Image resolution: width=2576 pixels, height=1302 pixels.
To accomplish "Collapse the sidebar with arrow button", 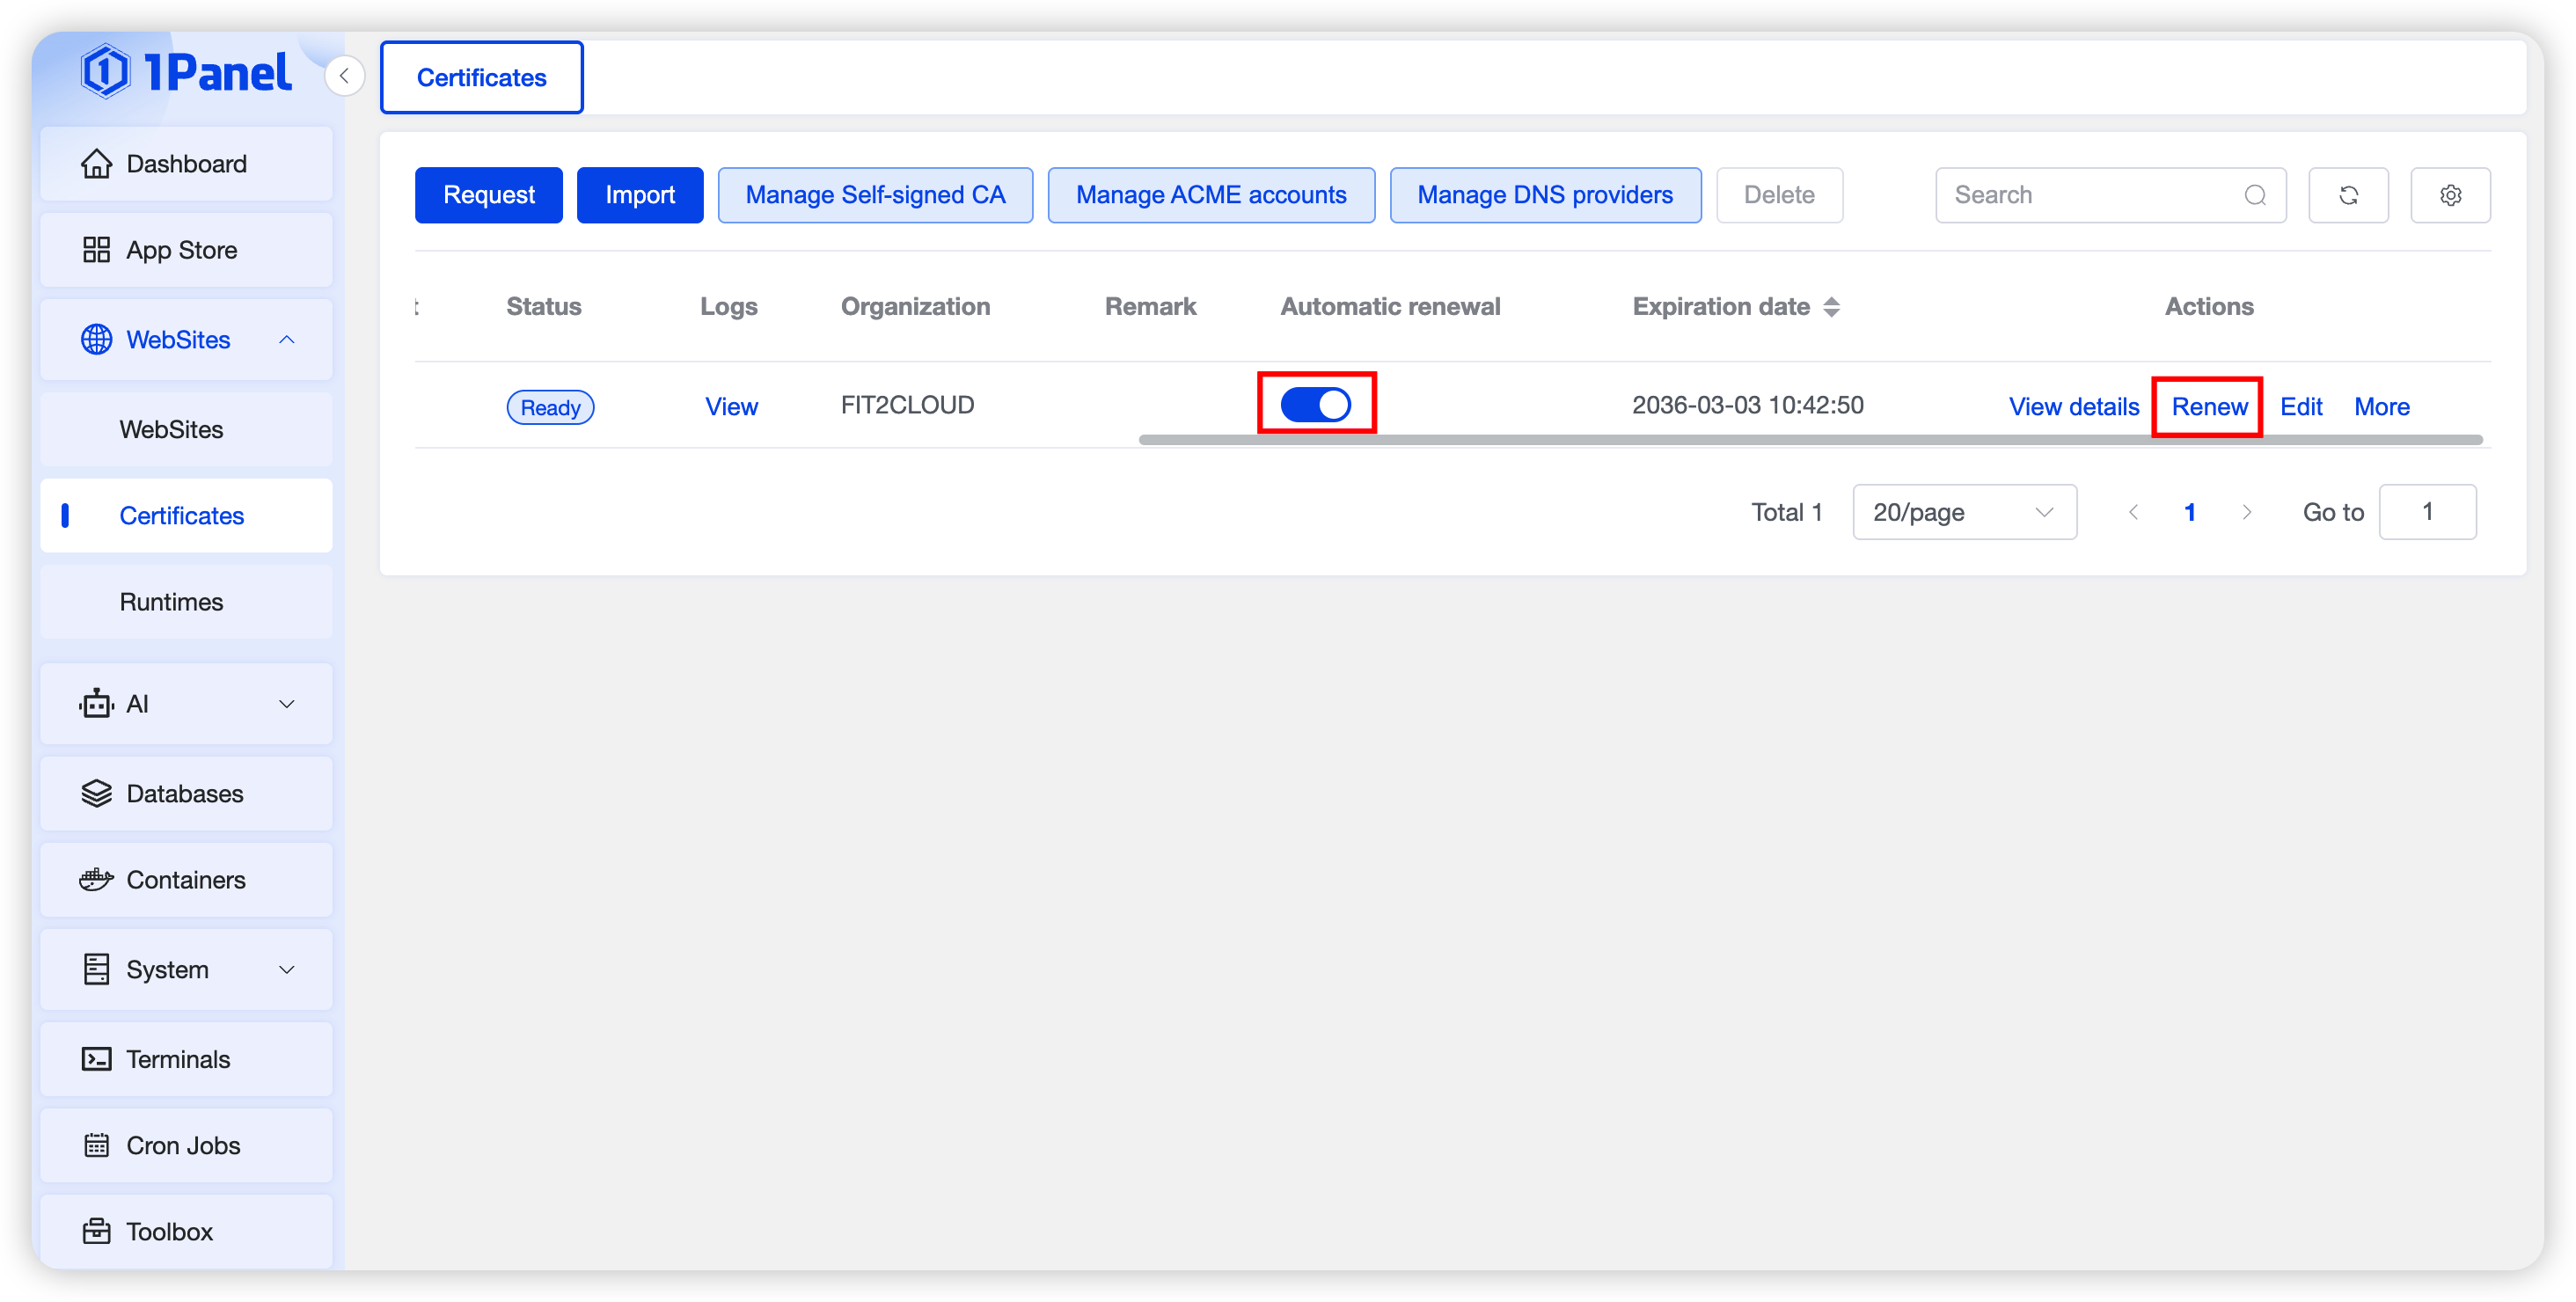I will (344, 76).
